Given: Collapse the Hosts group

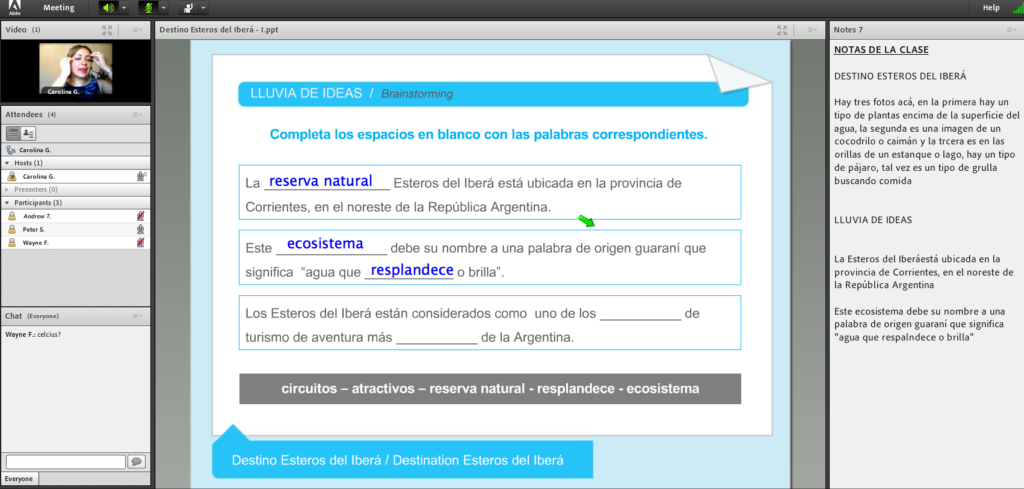Looking at the screenshot, I should coord(8,163).
